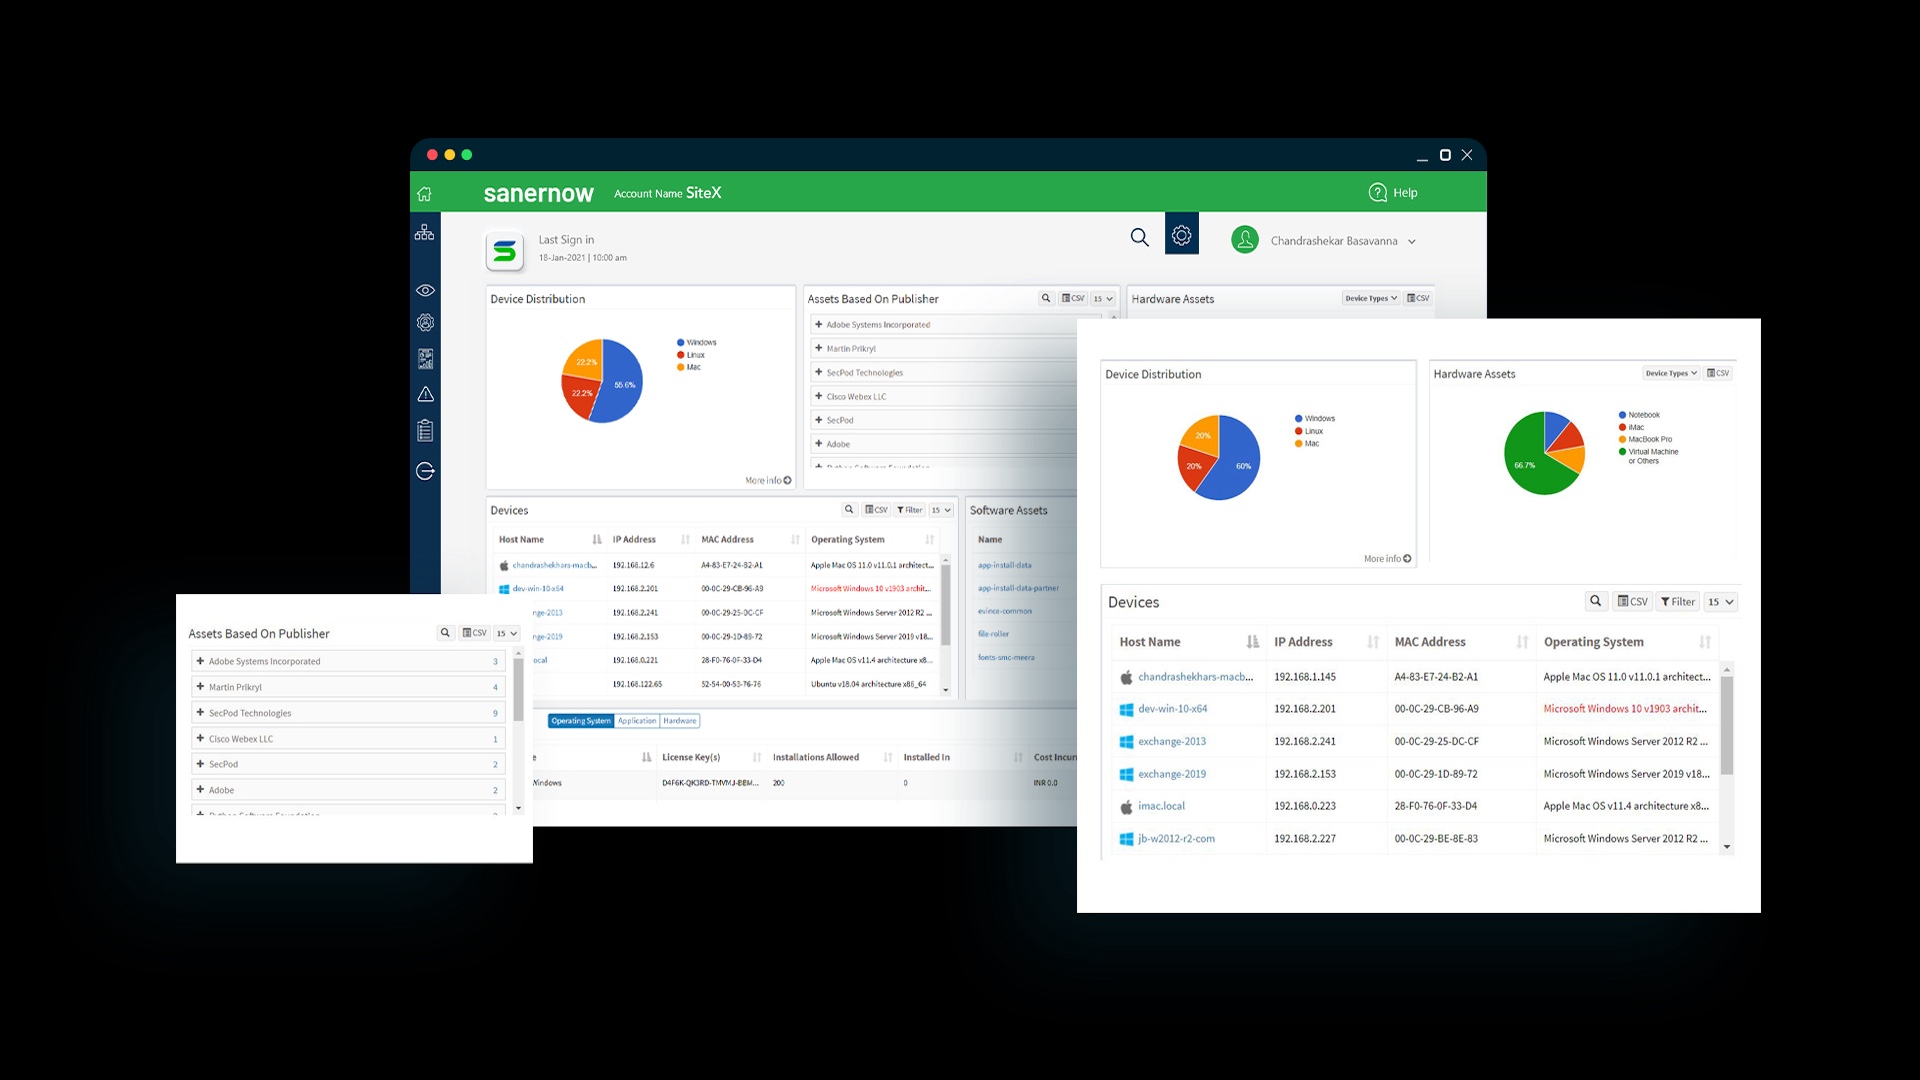Open Device Types dropdown in front-right Hardware Assets

1671,373
